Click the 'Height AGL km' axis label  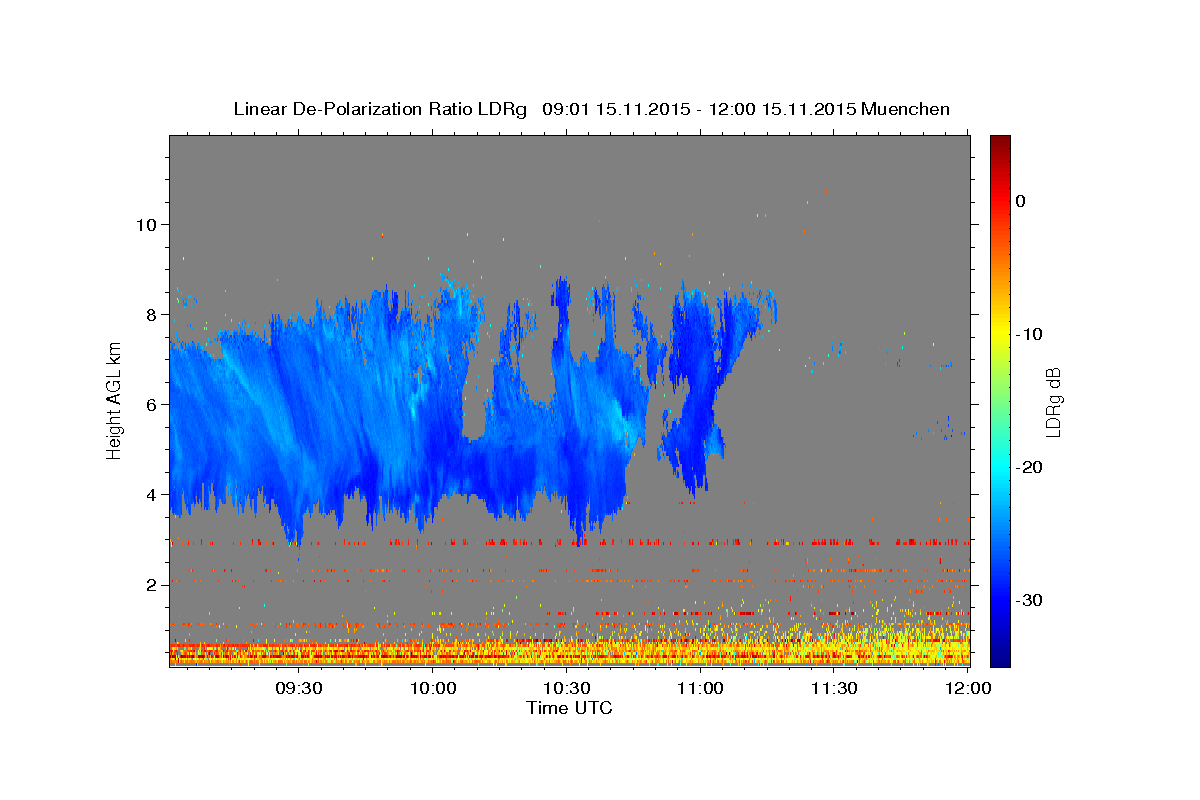(x=114, y=401)
